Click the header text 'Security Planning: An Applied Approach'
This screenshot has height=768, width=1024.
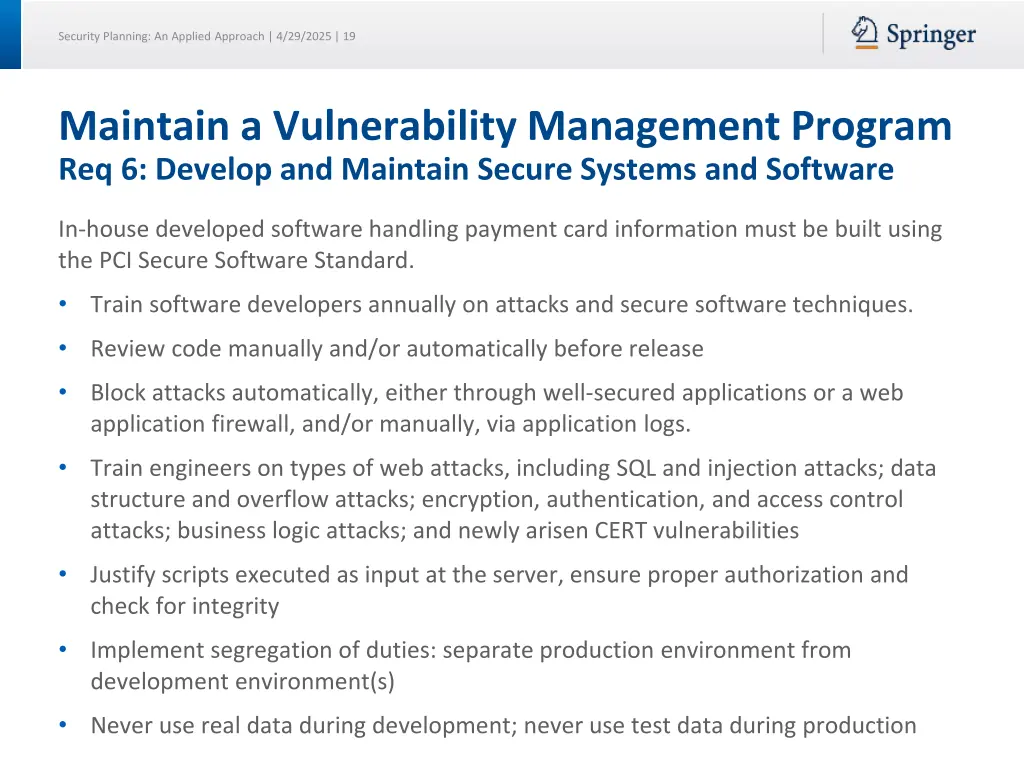pyautogui.click(x=160, y=36)
